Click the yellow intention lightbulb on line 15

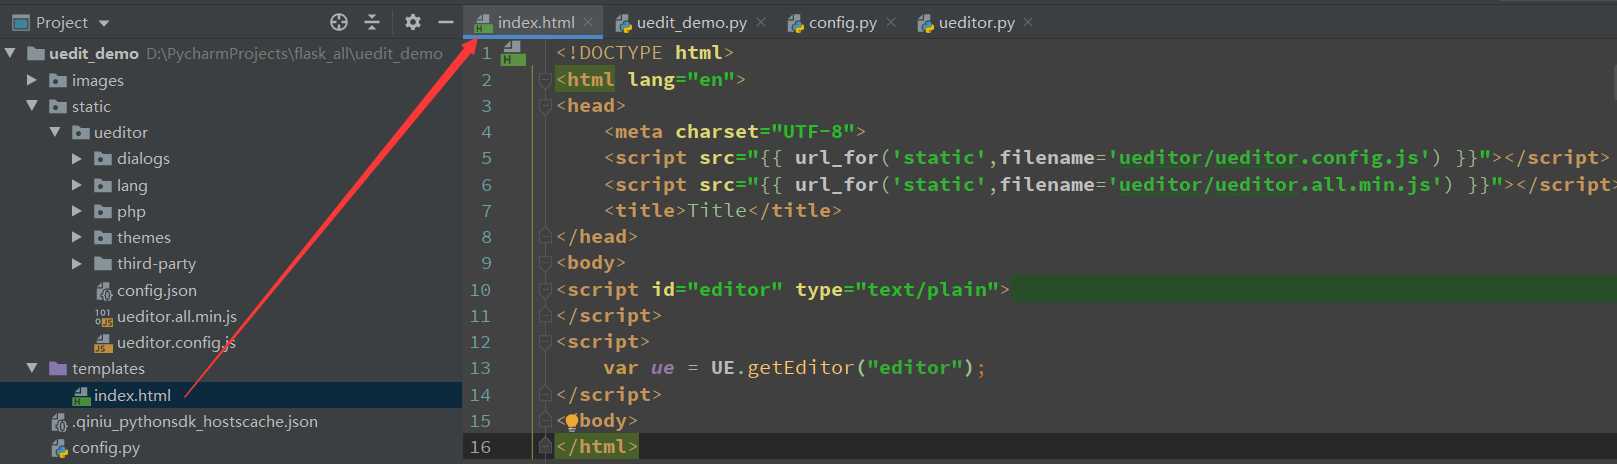pyautogui.click(x=572, y=421)
